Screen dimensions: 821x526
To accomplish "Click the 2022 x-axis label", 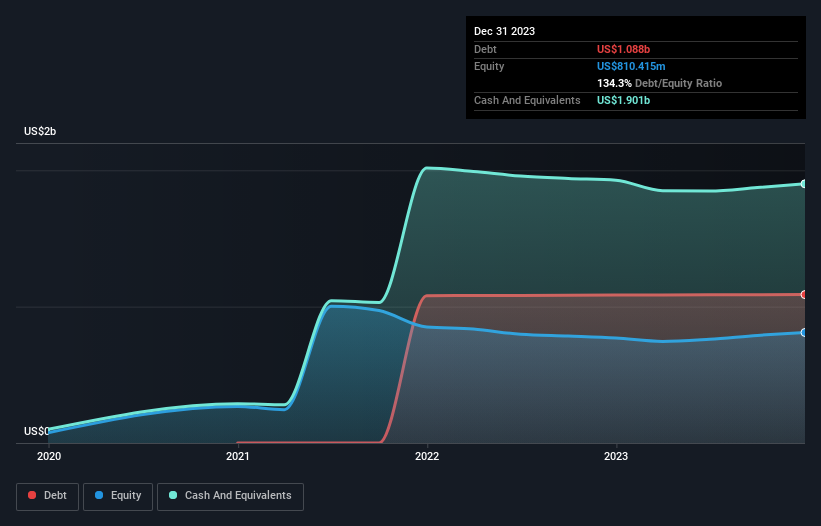I will point(427,456).
